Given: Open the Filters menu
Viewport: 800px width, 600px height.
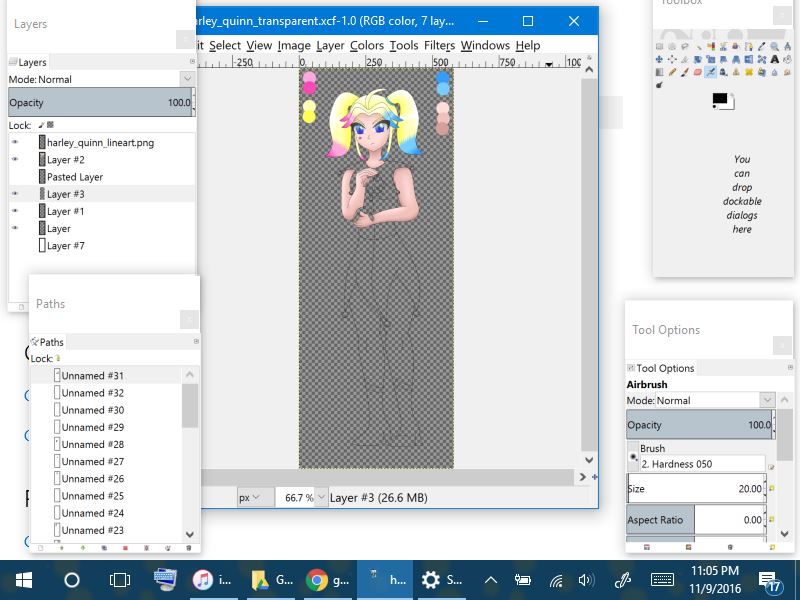Looking at the screenshot, I should click(439, 45).
